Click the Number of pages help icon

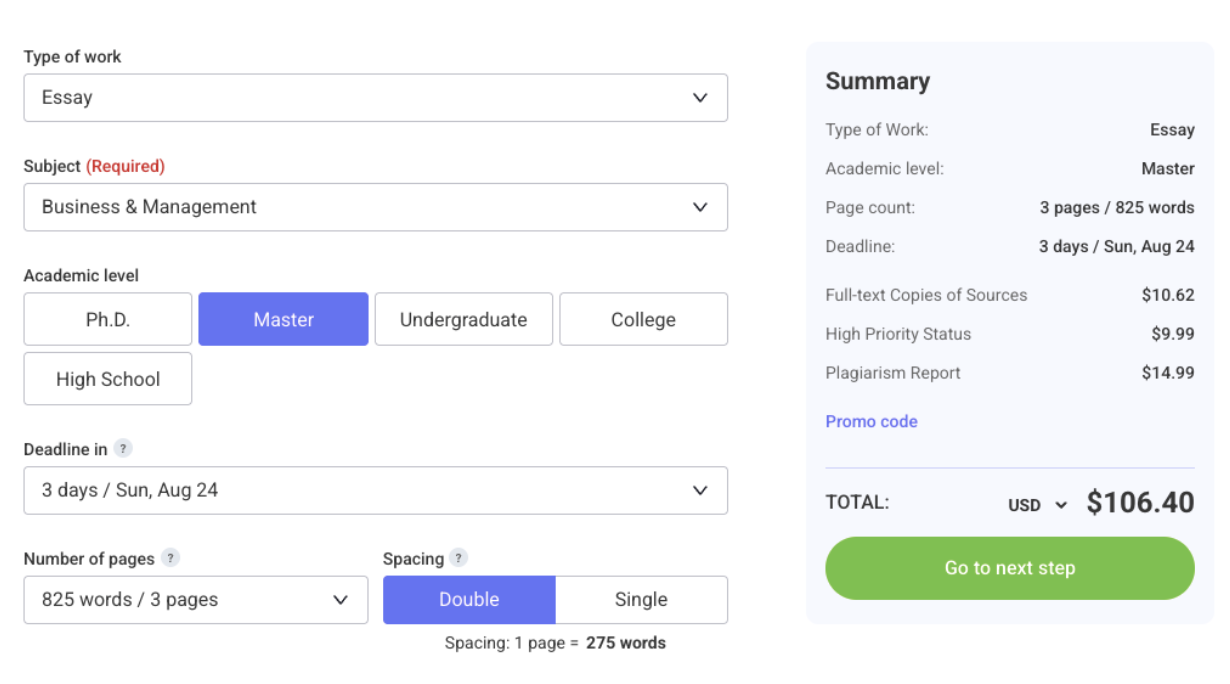pos(171,558)
